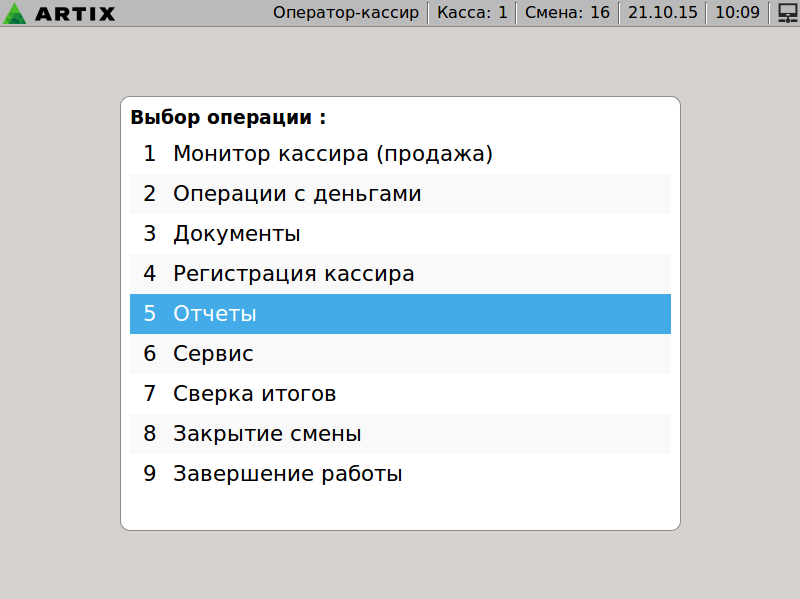Click the network status icon
The height and width of the screenshot is (599, 800).
point(786,13)
